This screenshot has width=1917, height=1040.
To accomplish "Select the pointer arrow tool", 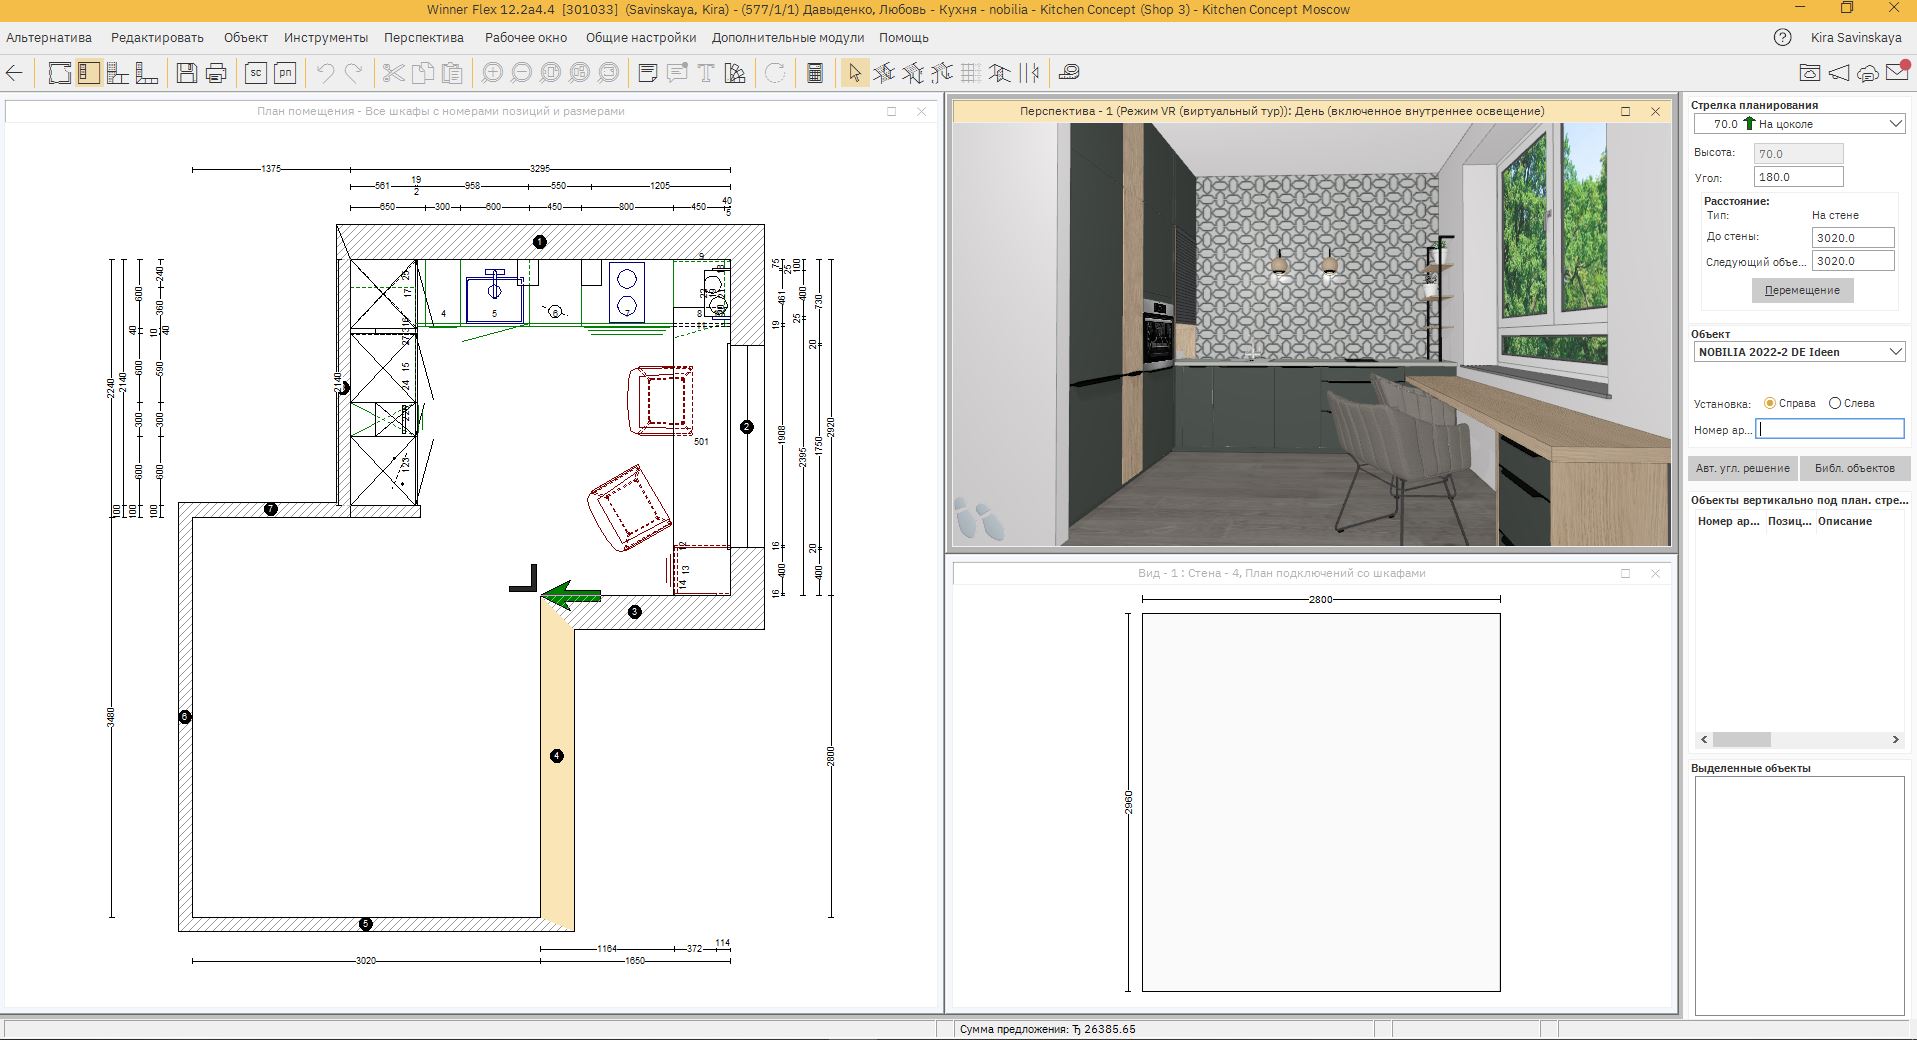I will (854, 73).
